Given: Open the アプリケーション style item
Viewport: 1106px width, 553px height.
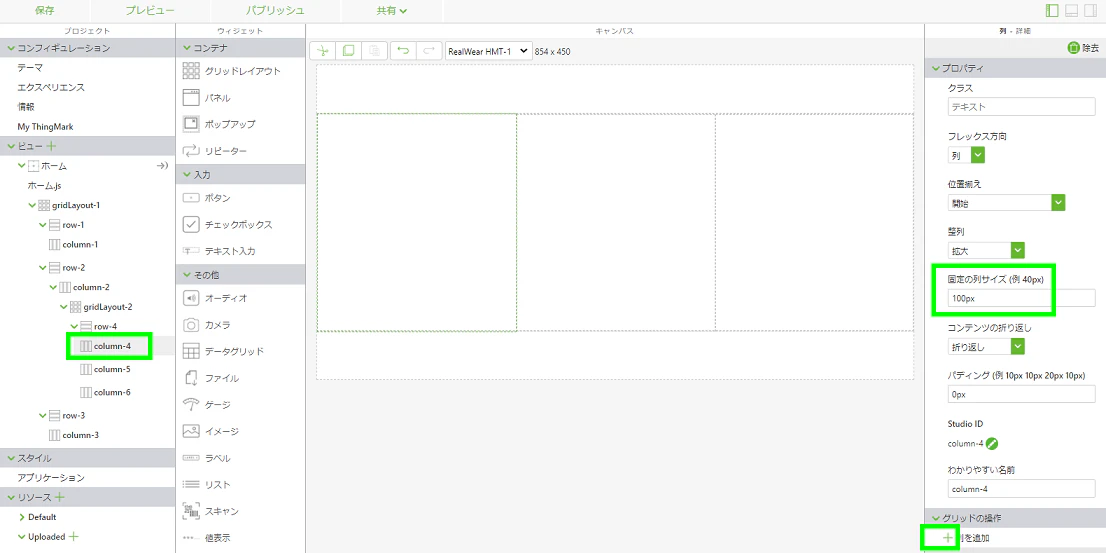Looking at the screenshot, I should coord(51,478).
